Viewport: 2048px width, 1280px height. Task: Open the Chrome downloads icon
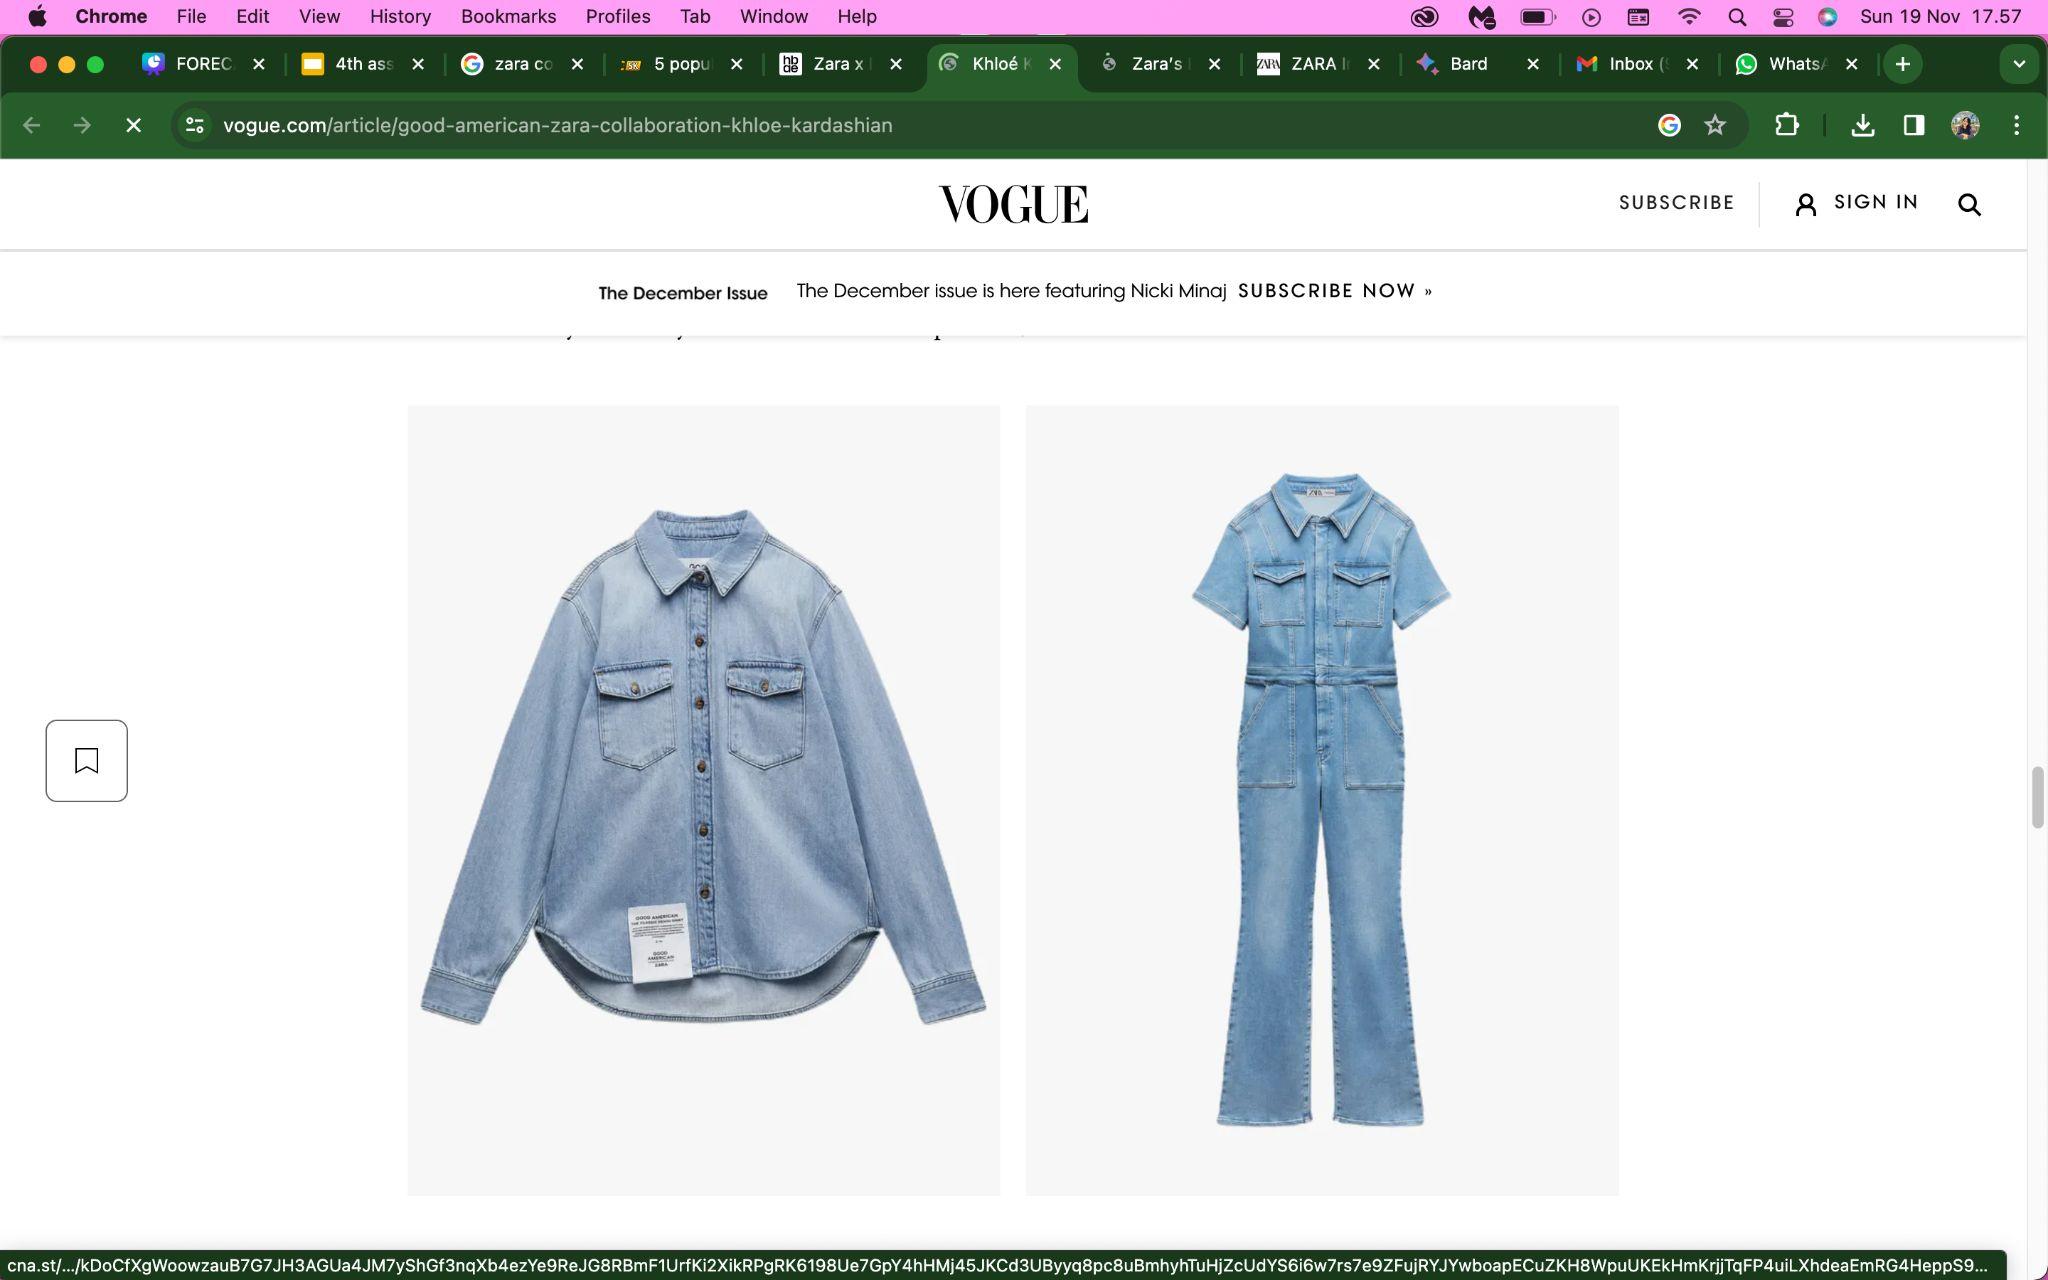(1862, 125)
